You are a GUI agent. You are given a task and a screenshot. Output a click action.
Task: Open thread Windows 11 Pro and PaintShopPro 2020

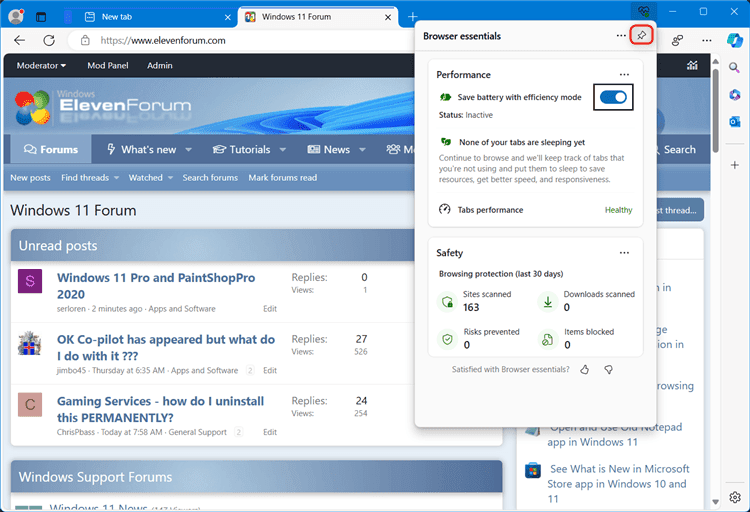156,286
